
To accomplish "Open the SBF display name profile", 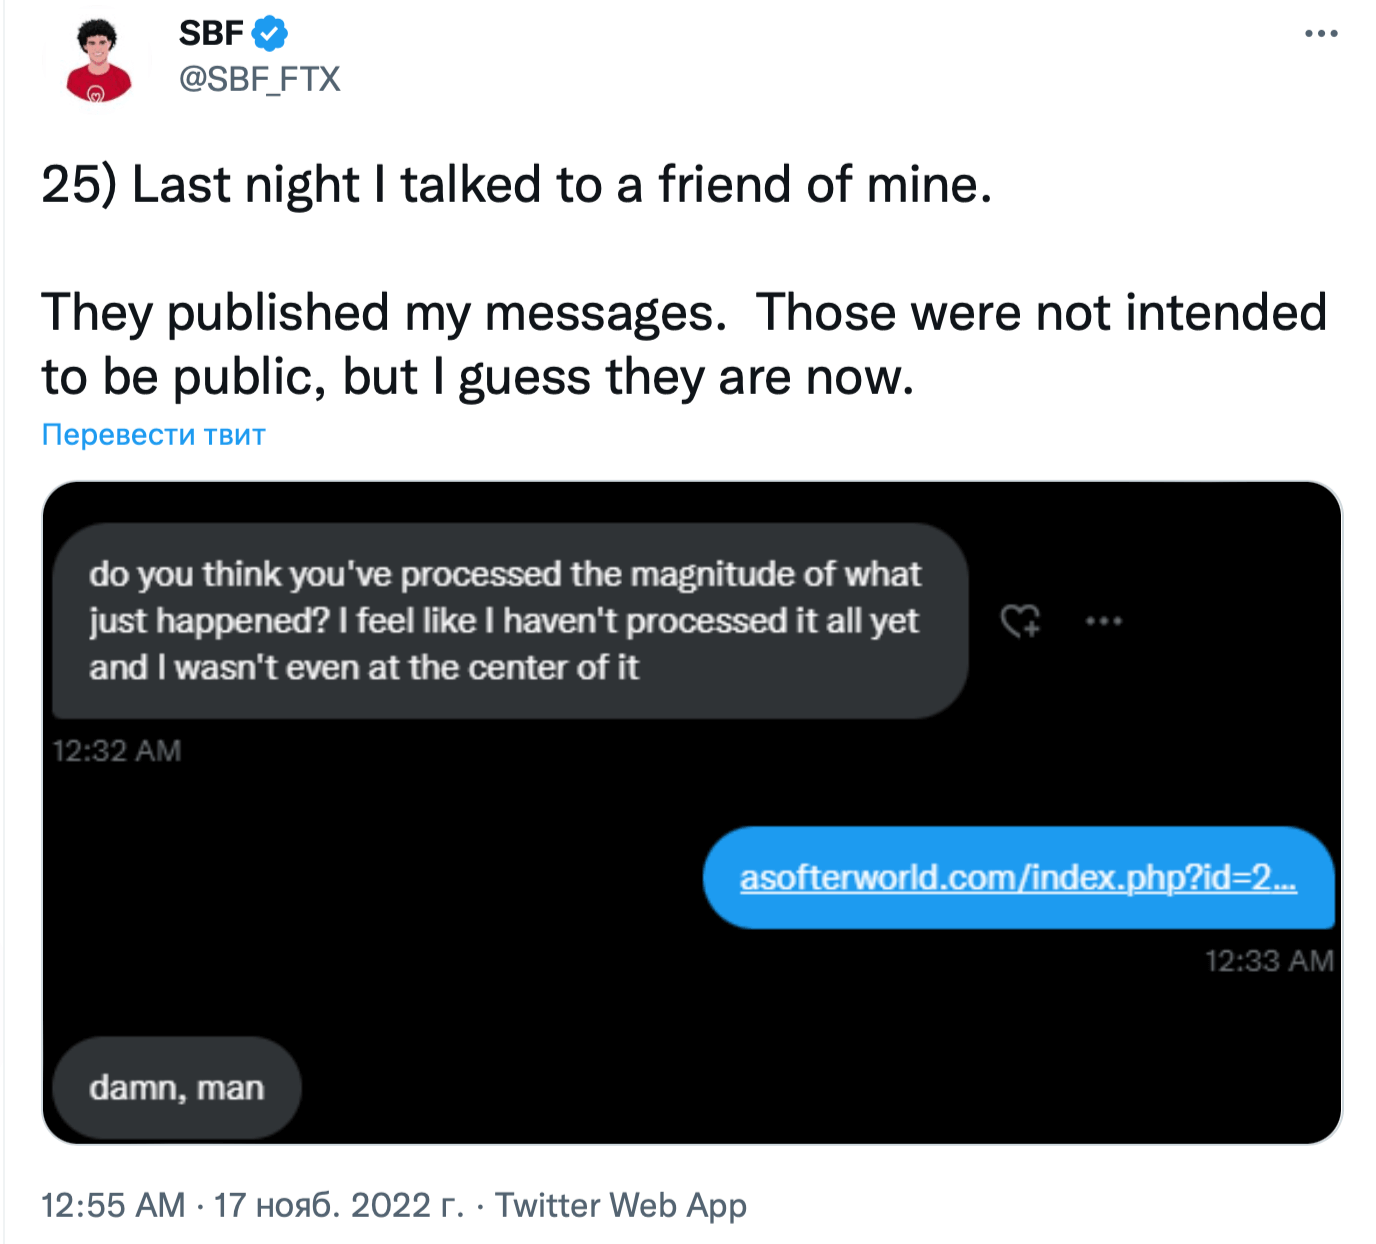I will pos(211,34).
